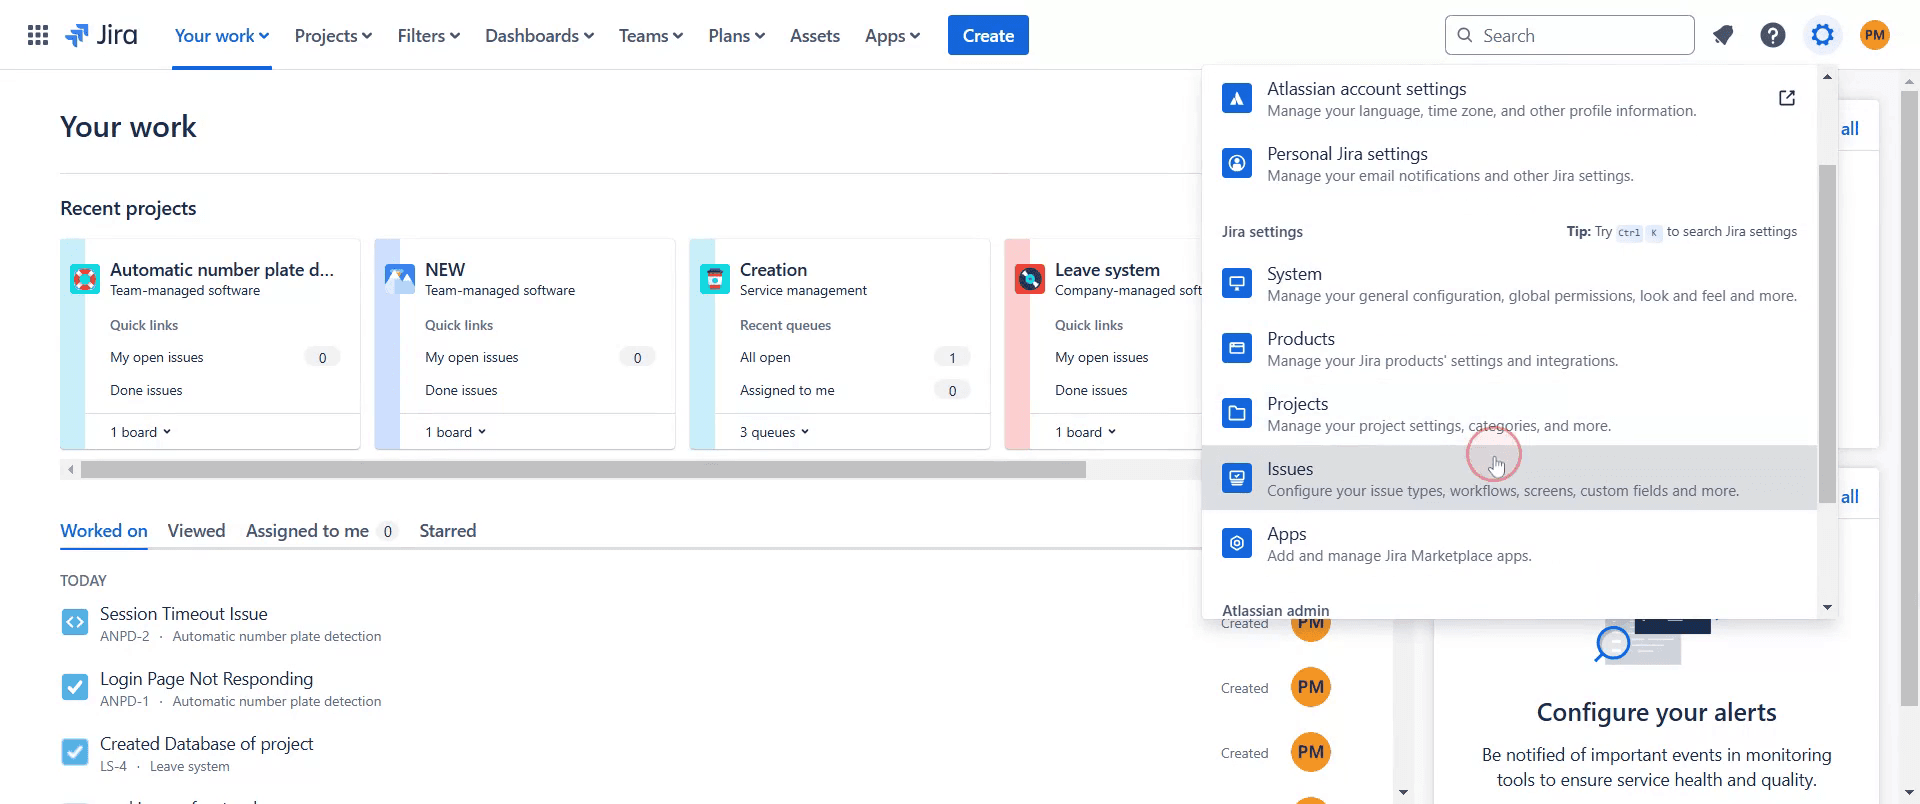
Task: Expand the Filters dropdown menu
Action: 429,36
